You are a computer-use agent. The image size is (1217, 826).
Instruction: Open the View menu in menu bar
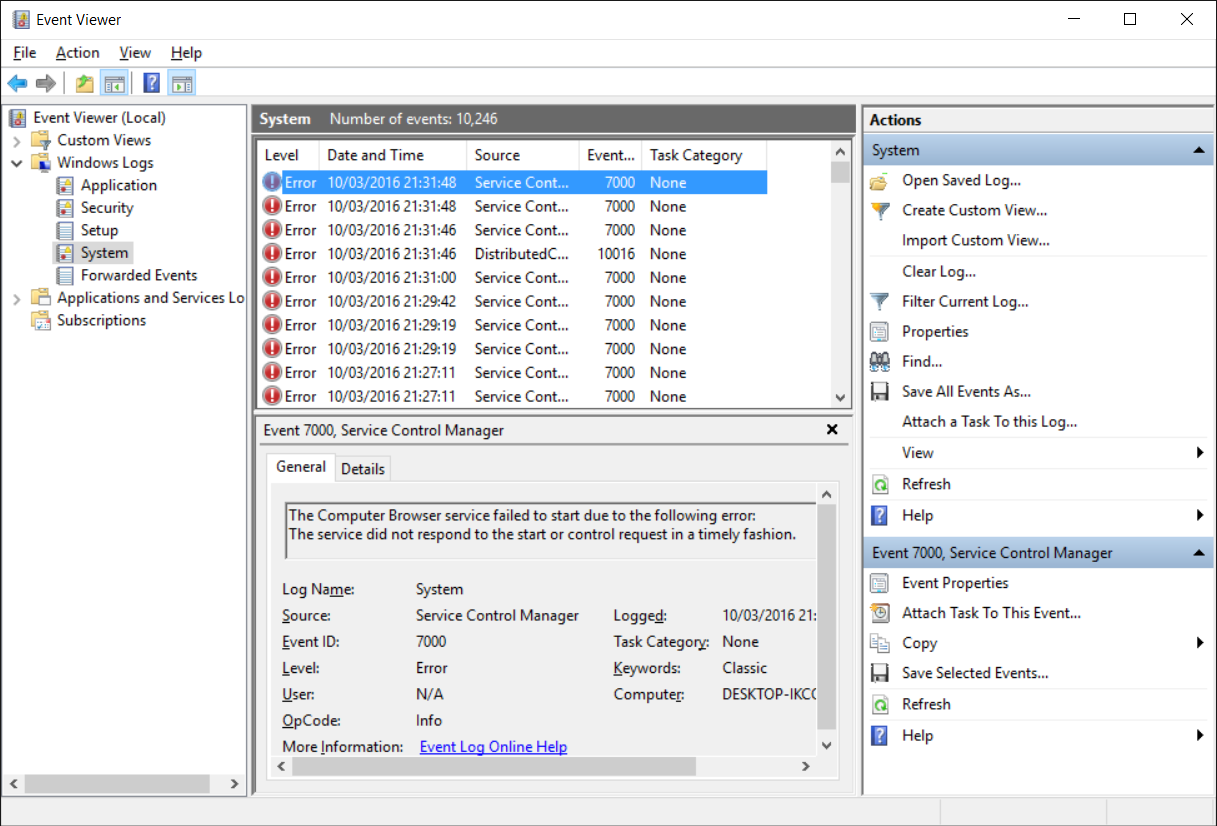coord(135,53)
